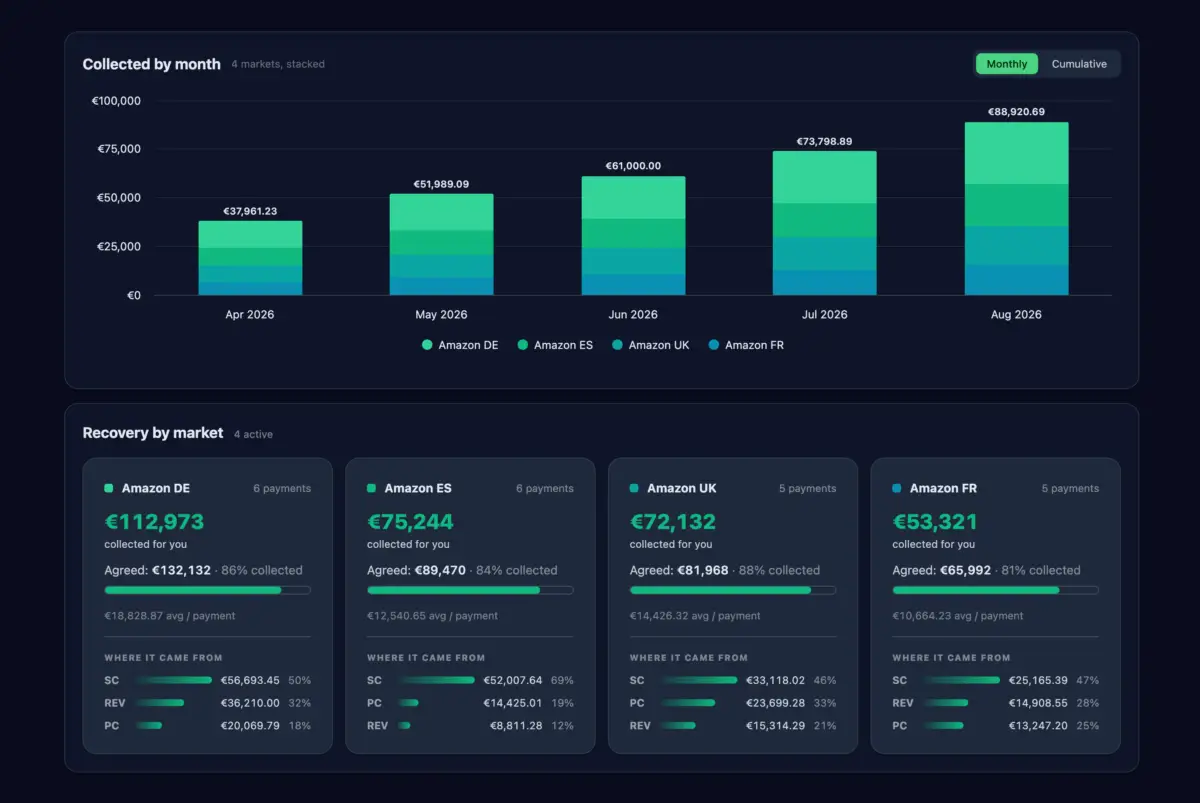This screenshot has height=803, width=1200.
Task: Click the square icon beside Amazon ES card title
Action: coord(372,488)
